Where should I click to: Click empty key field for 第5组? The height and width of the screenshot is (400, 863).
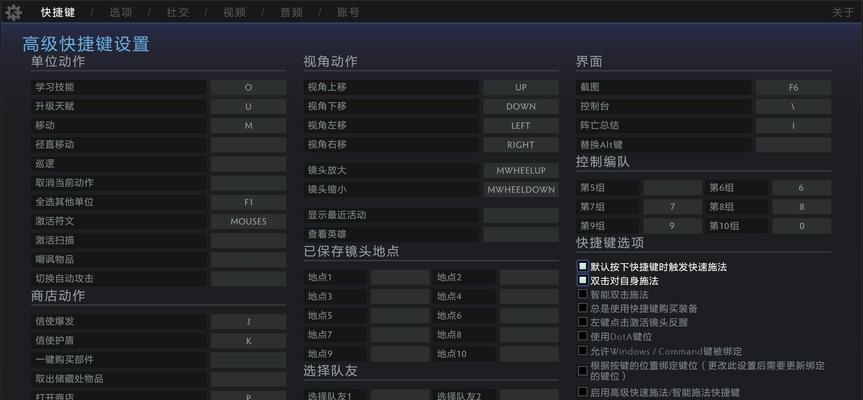tap(673, 188)
